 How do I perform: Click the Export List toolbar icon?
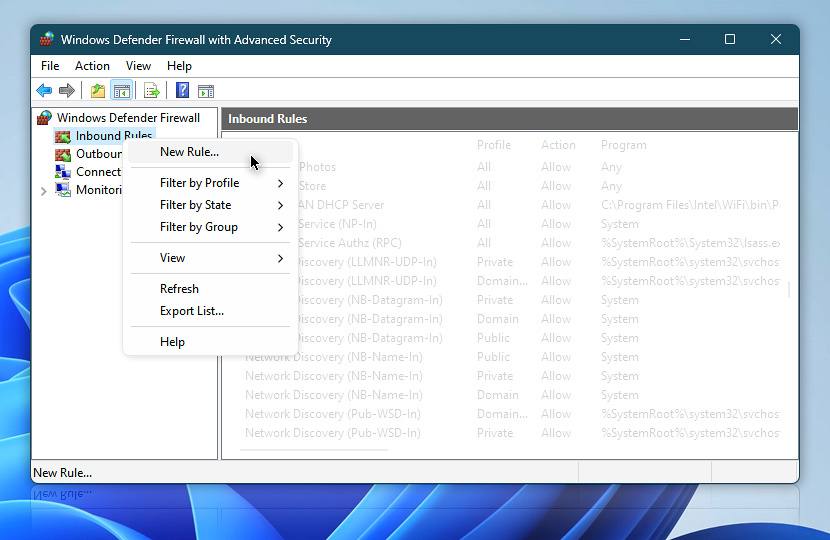(x=151, y=91)
